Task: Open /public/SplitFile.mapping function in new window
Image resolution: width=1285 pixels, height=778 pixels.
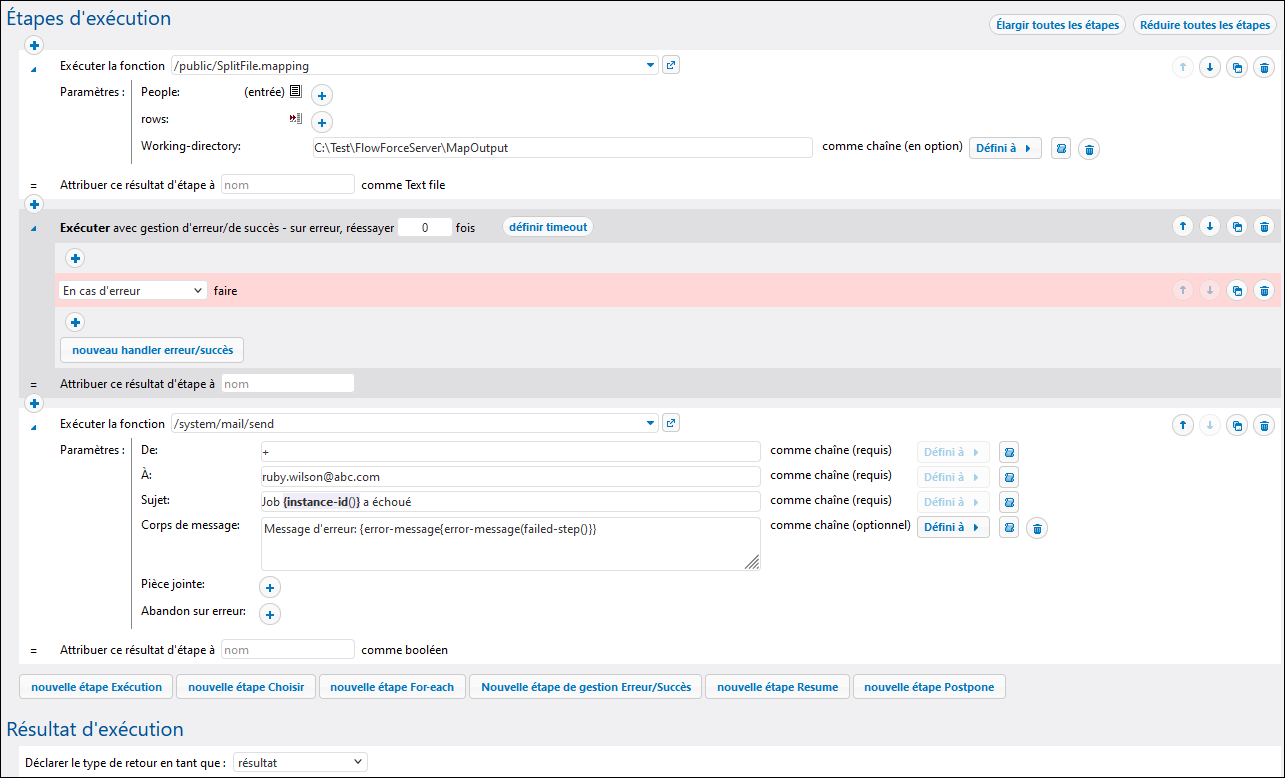Action: point(671,66)
